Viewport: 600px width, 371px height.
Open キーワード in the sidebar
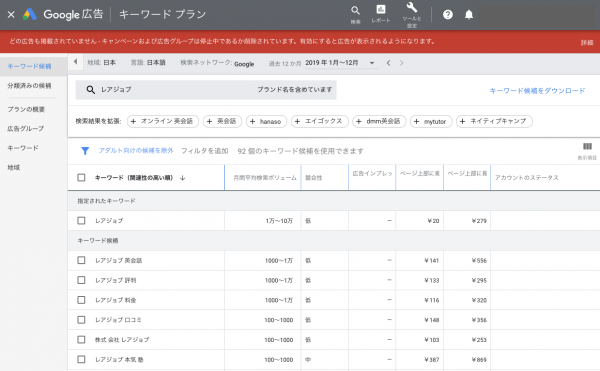(x=23, y=148)
